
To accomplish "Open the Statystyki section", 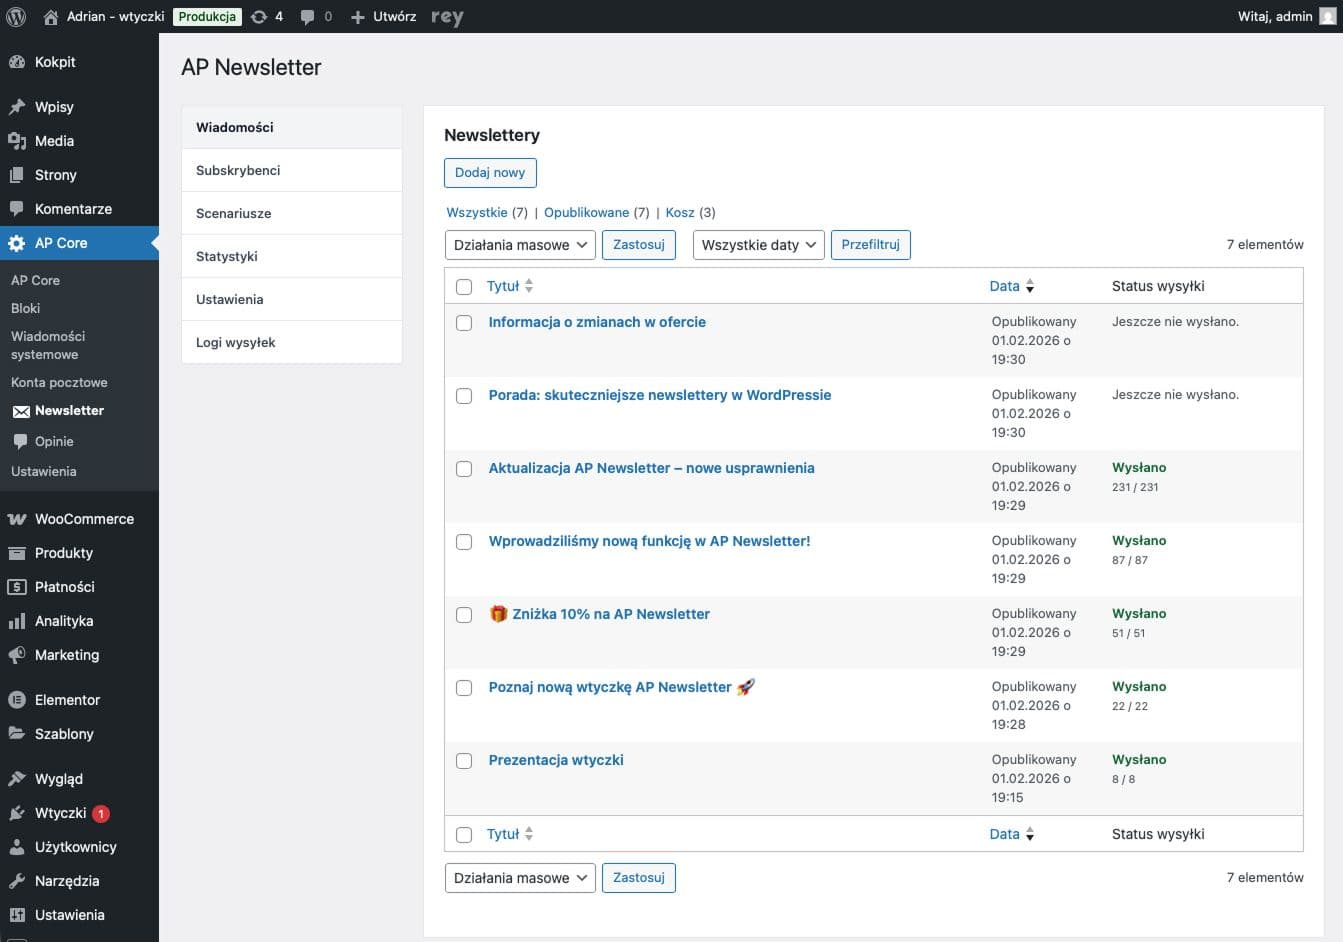I will [x=227, y=256].
